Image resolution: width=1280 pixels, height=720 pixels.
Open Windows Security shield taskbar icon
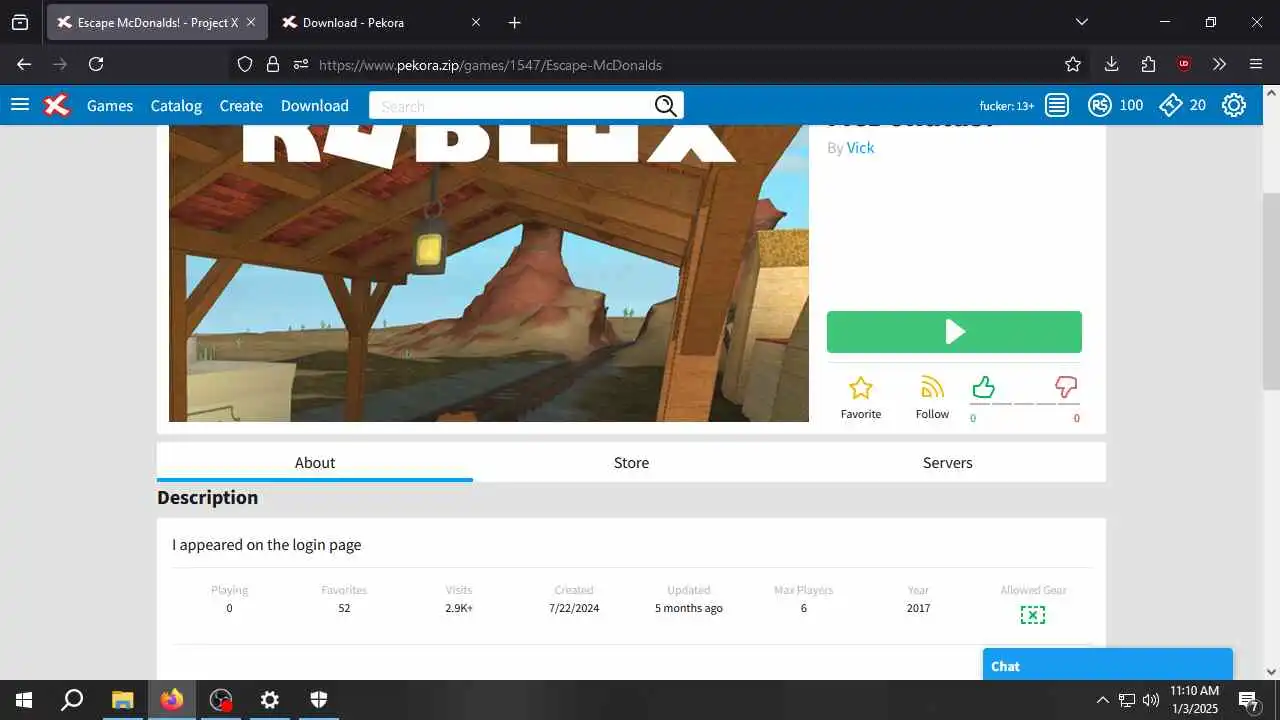point(319,700)
